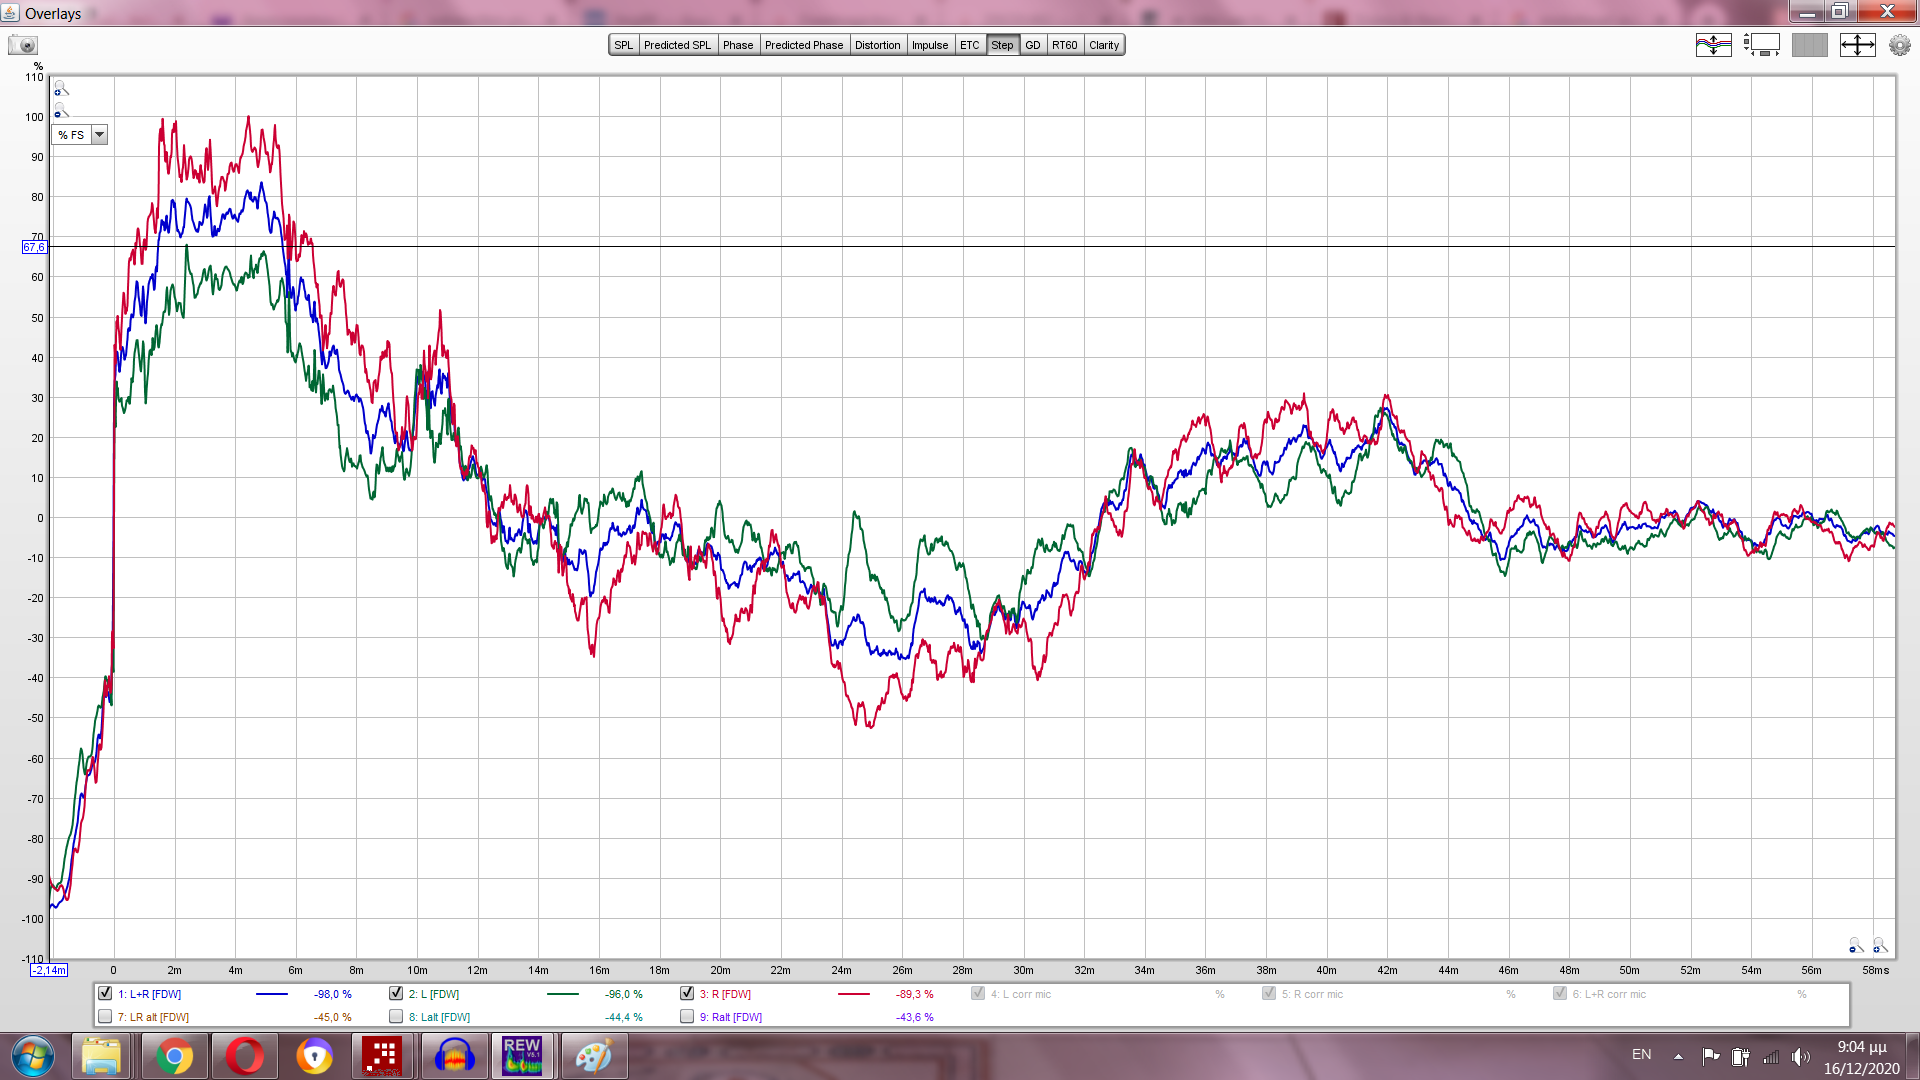
Task: Open the % FS units dropdown
Action: pos(98,135)
